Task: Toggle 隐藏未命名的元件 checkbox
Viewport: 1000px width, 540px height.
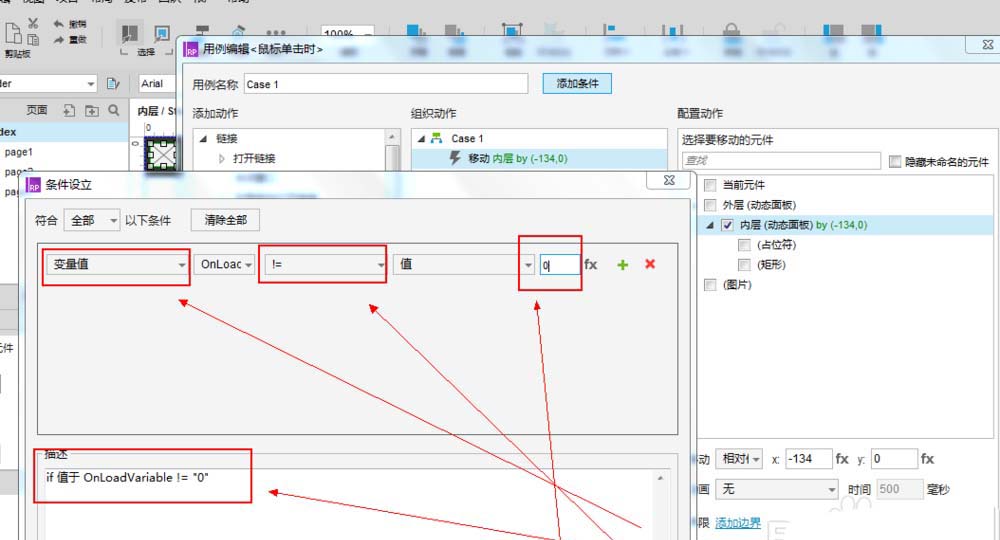Action: coord(895,161)
